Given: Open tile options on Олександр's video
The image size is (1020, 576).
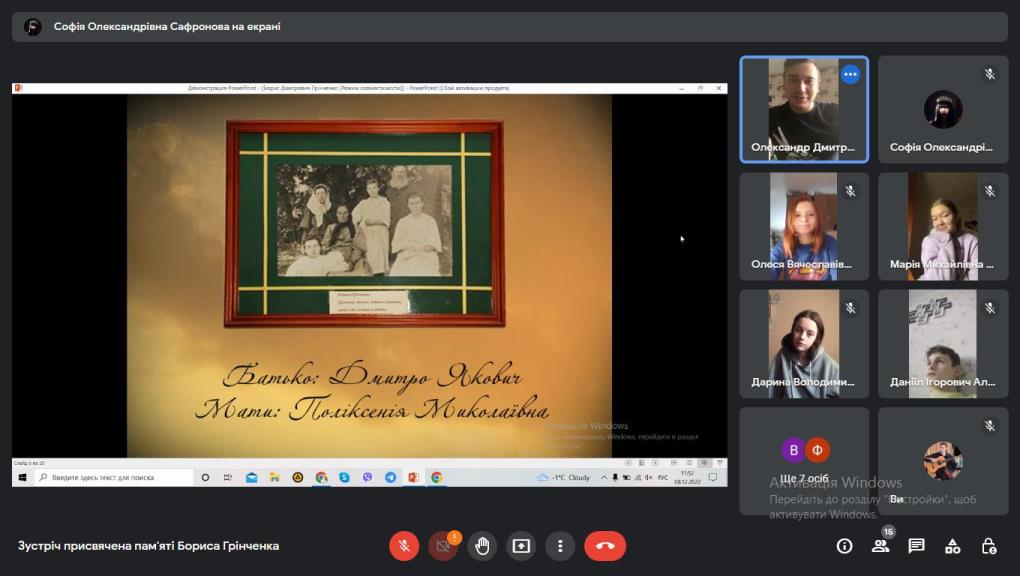Looking at the screenshot, I should pos(850,74).
